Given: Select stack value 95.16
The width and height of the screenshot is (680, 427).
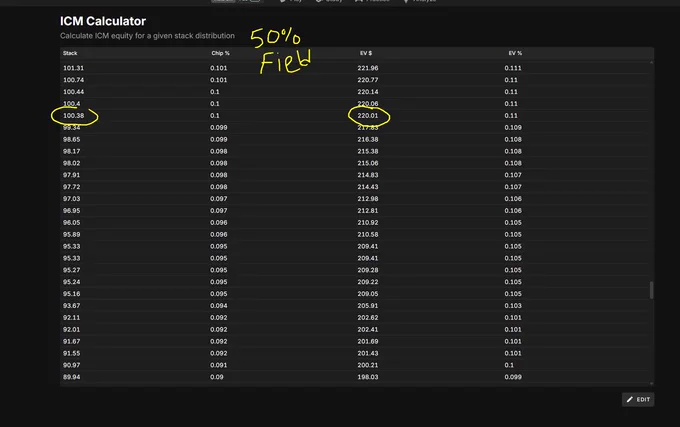Looking at the screenshot, I should [x=72, y=294].
